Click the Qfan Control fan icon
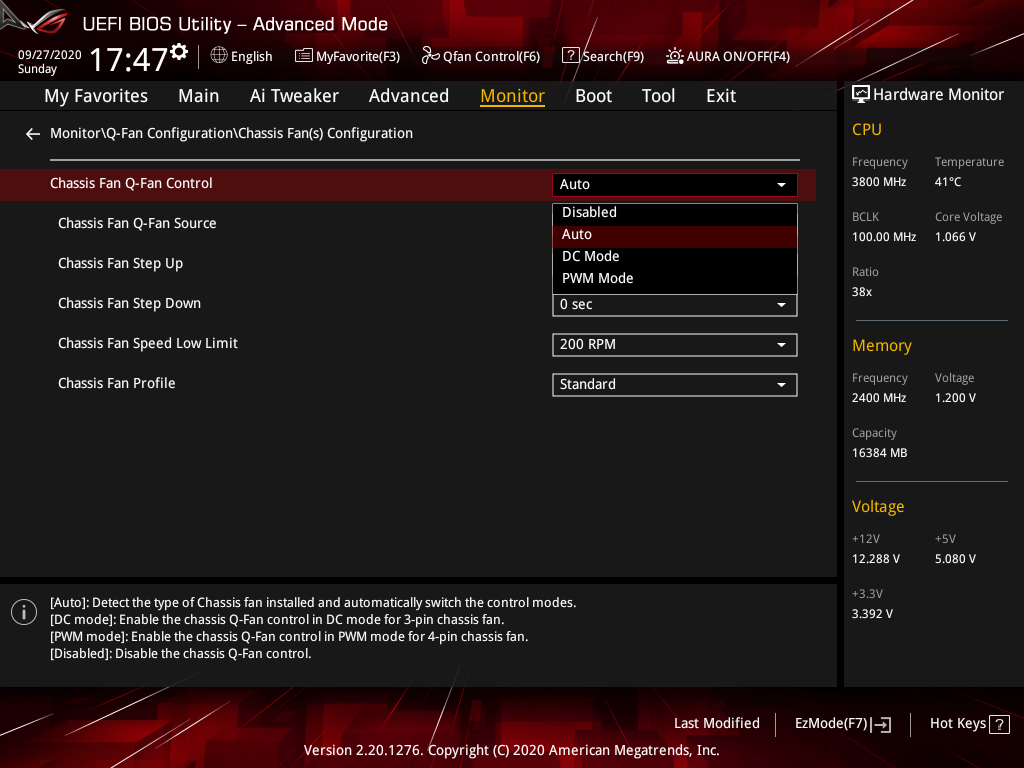This screenshot has height=768, width=1024. tap(430, 56)
